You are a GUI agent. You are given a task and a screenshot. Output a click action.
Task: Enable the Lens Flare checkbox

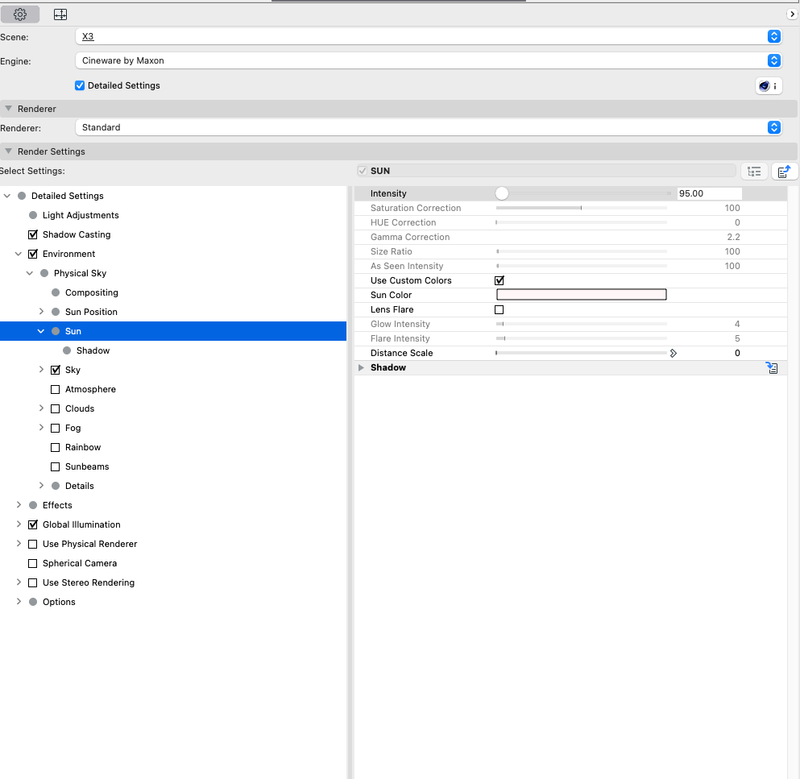pos(499,310)
